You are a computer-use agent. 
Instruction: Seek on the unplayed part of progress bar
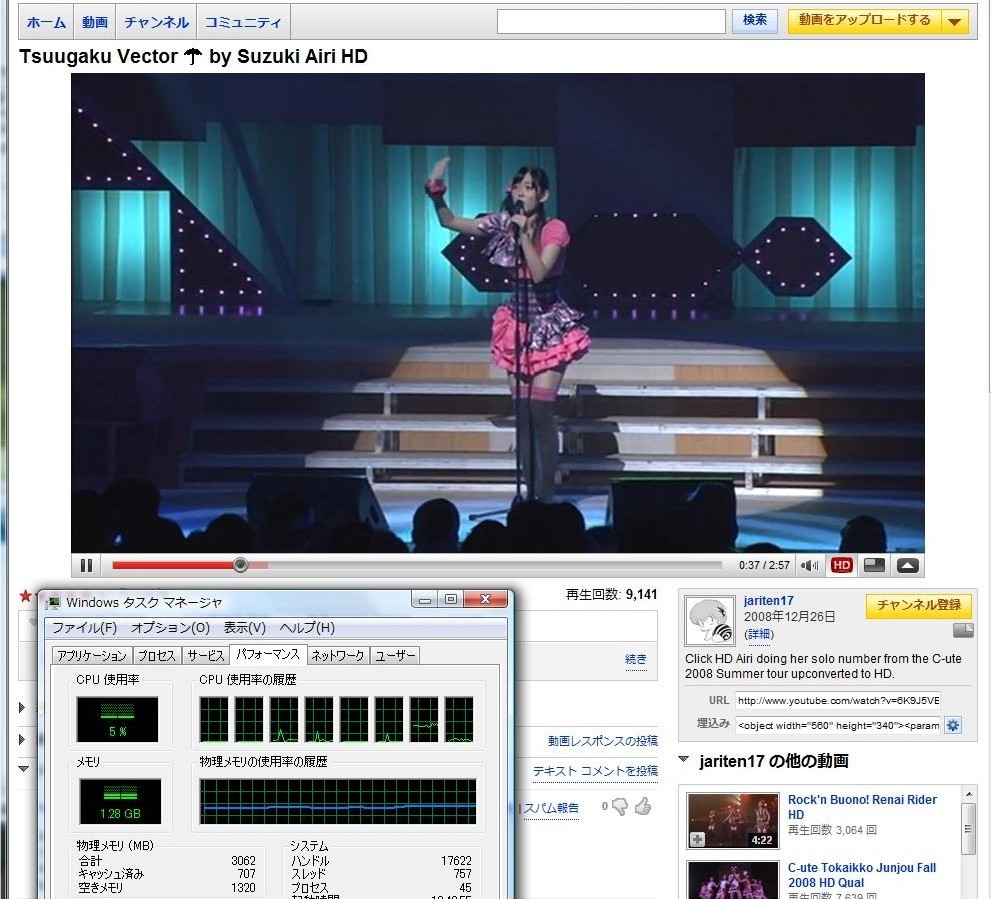493,565
